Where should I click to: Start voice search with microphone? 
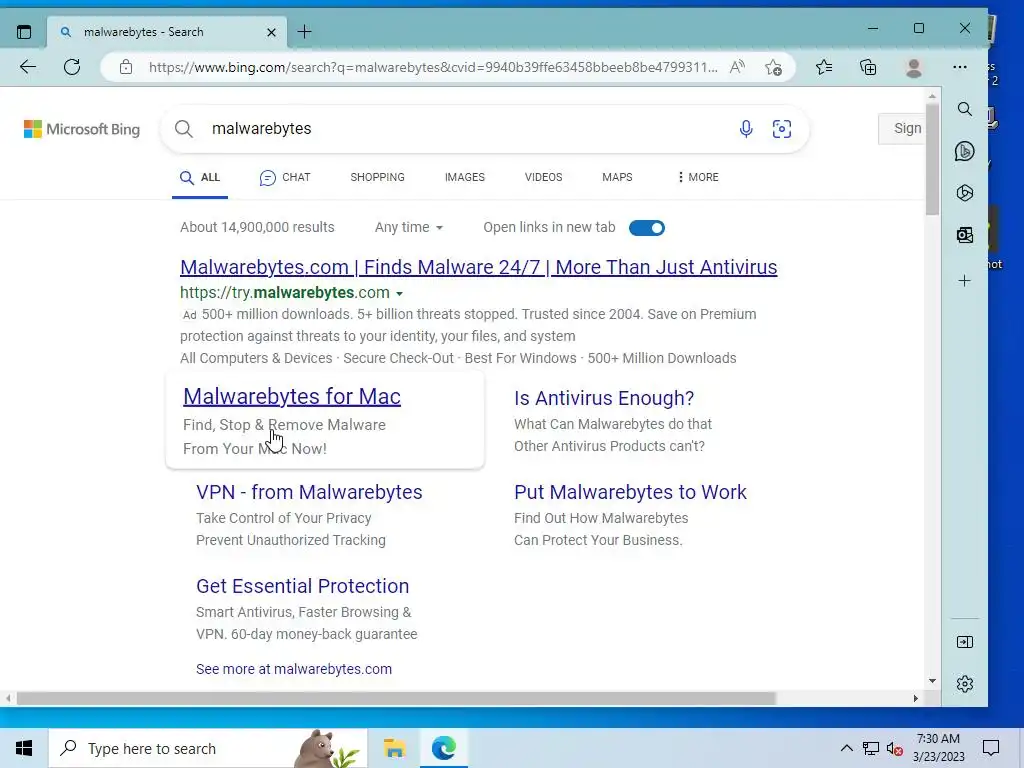746,129
